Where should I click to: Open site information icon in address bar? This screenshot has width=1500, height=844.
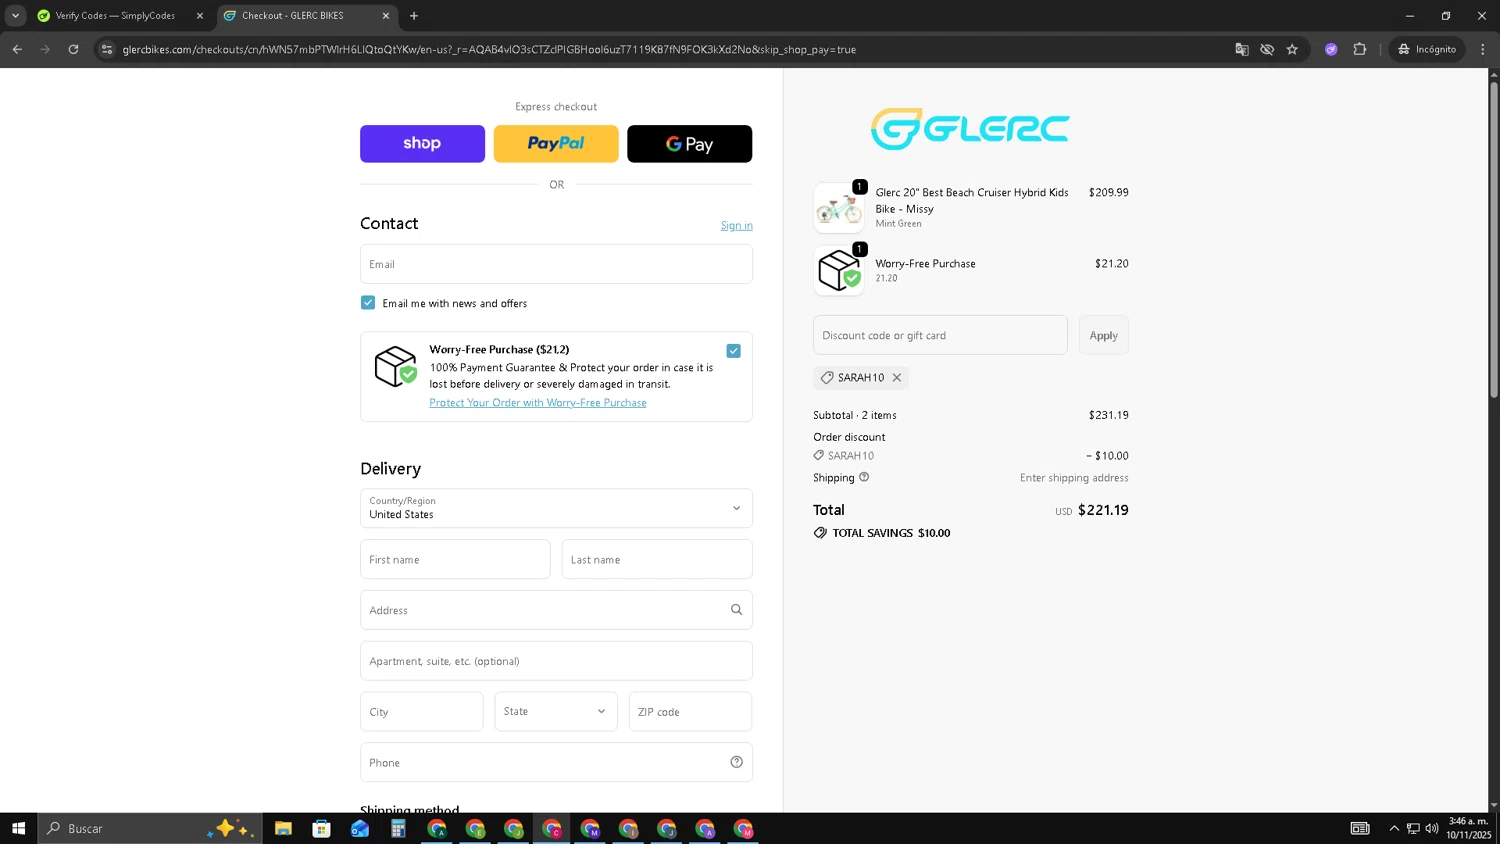107,49
